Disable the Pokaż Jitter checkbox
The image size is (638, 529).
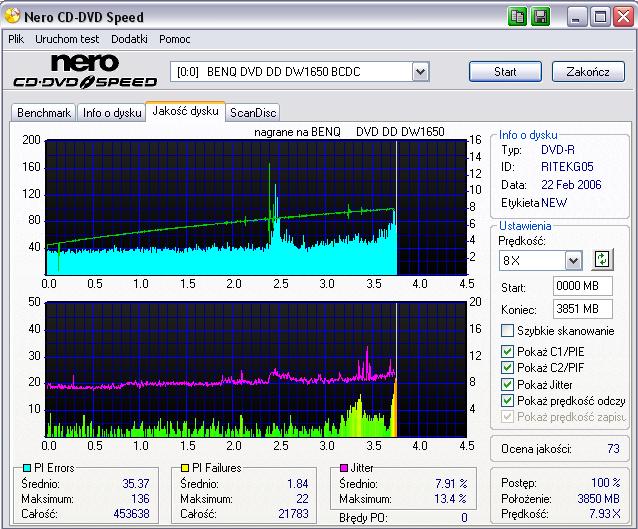pyautogui.click(x=507, y=384)
